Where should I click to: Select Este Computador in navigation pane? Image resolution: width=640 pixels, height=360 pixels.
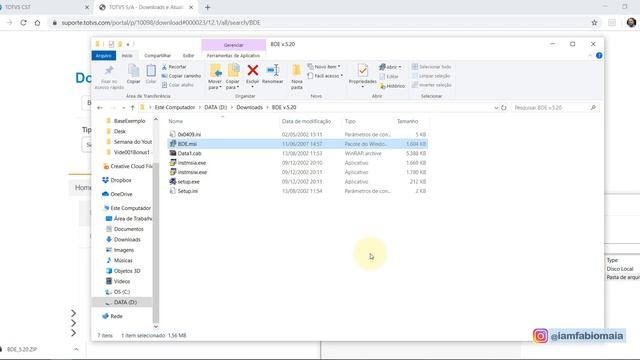click(x=130, y=208)
